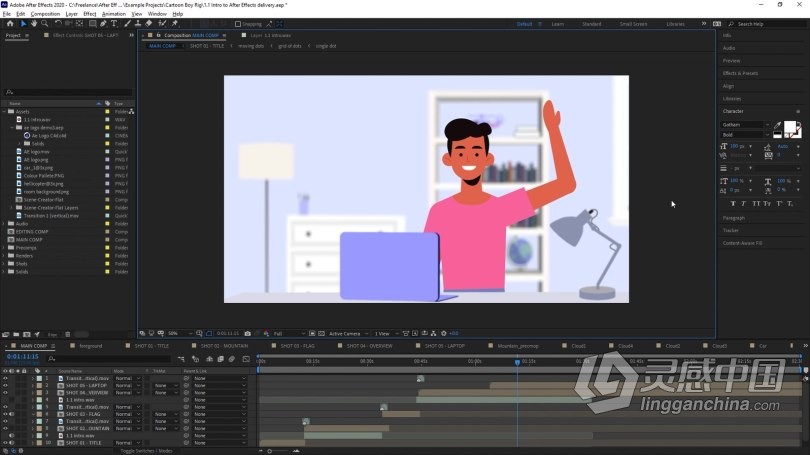Select the Type tool
The height and width of the screenshot is (455, 810).
coord(114,24)
